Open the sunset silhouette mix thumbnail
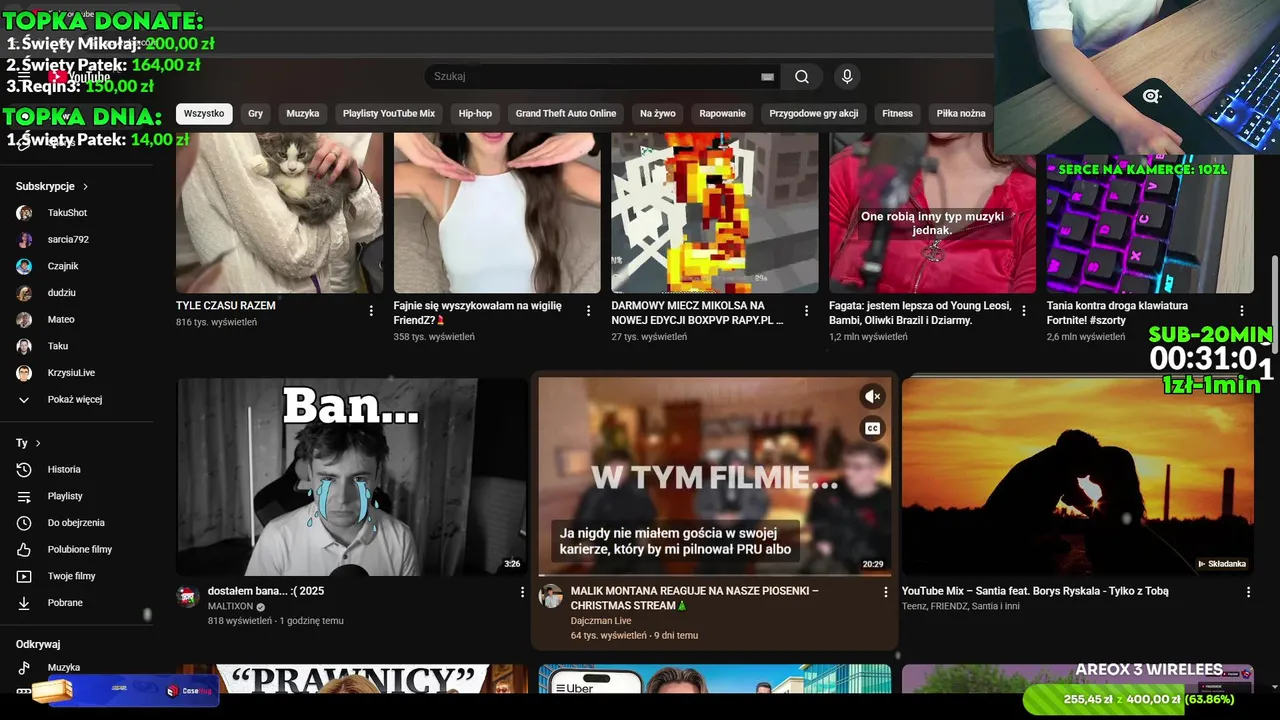Viewport: 1280px width, 720px height. [x=1077, y=476]
